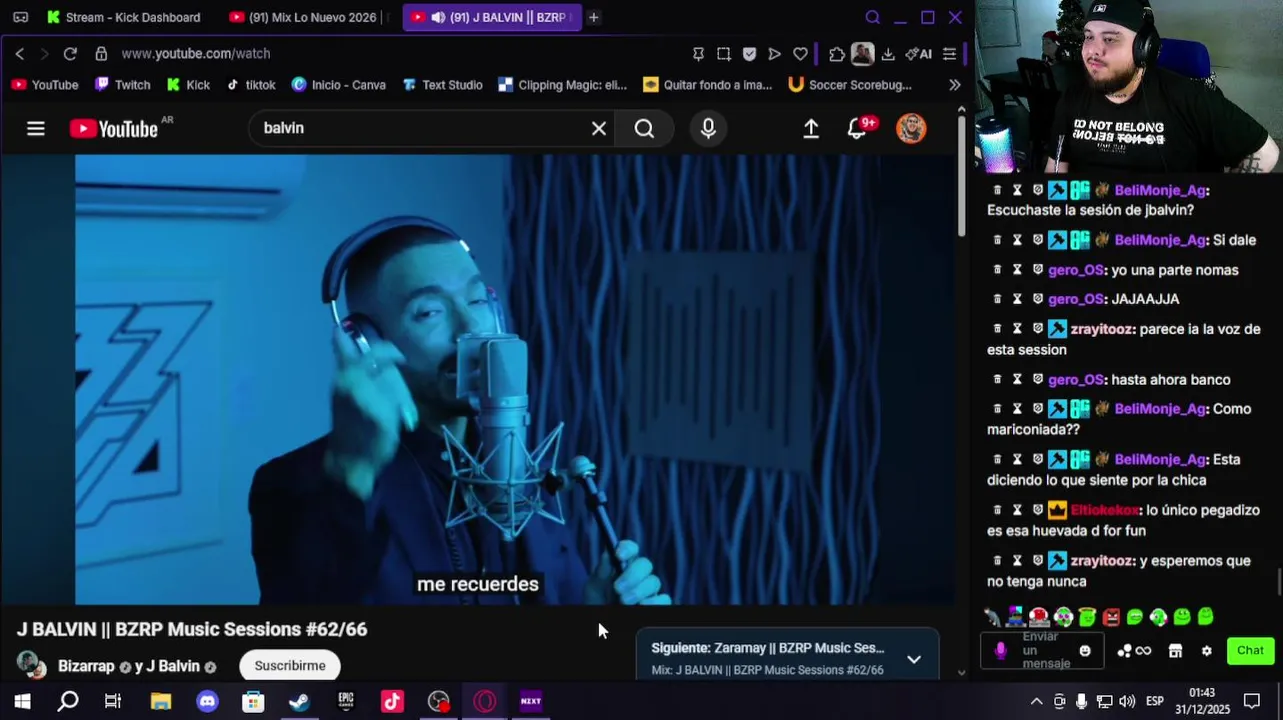
Task: Open the browser AI assistant button
Action: (x=918, y=53)
